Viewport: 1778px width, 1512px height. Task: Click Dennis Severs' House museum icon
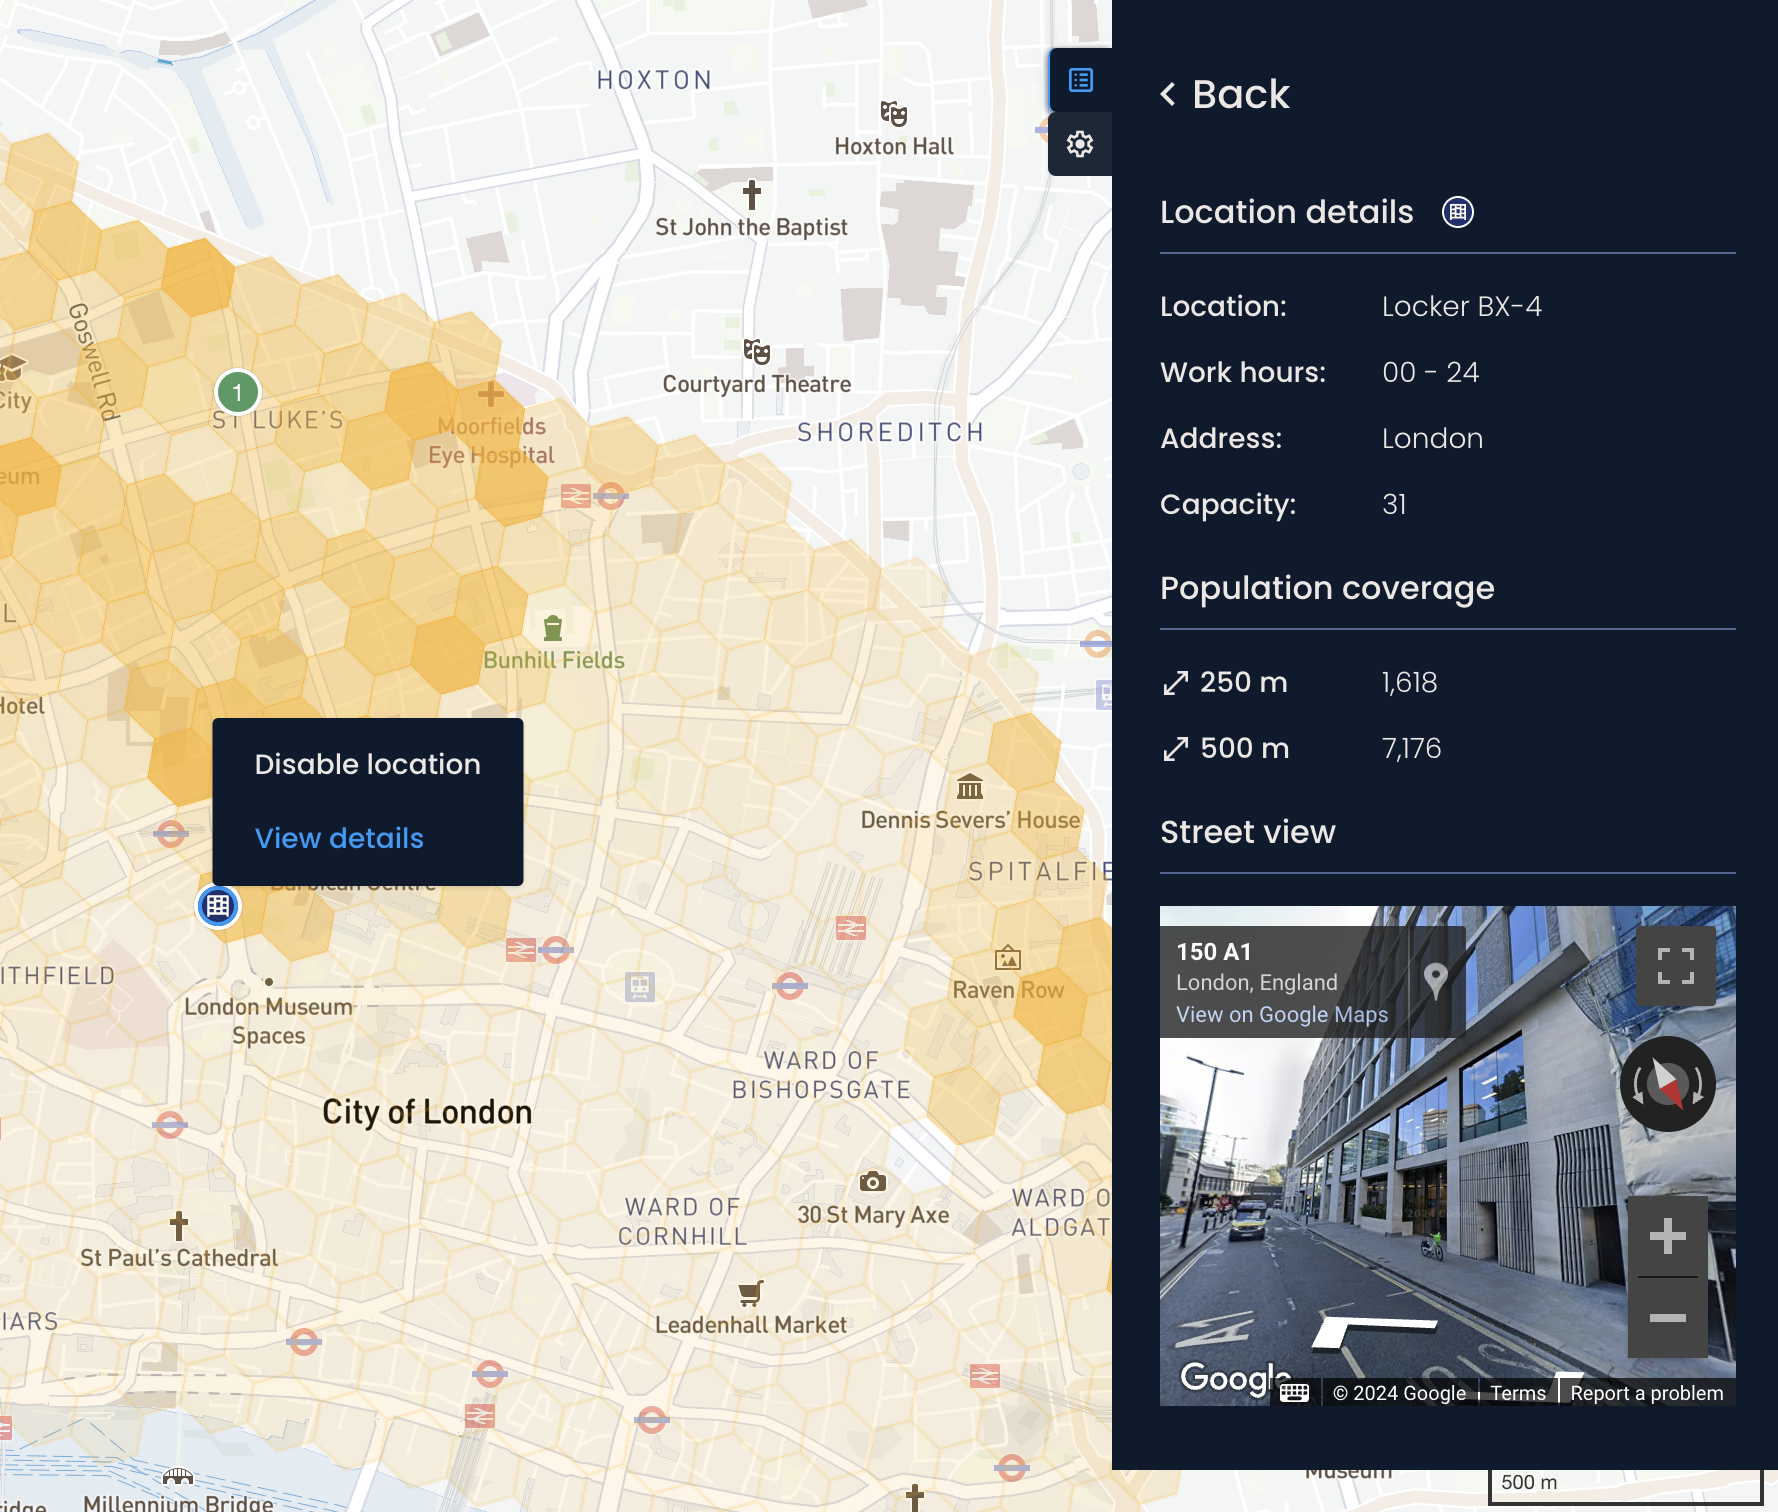(970, 787)
